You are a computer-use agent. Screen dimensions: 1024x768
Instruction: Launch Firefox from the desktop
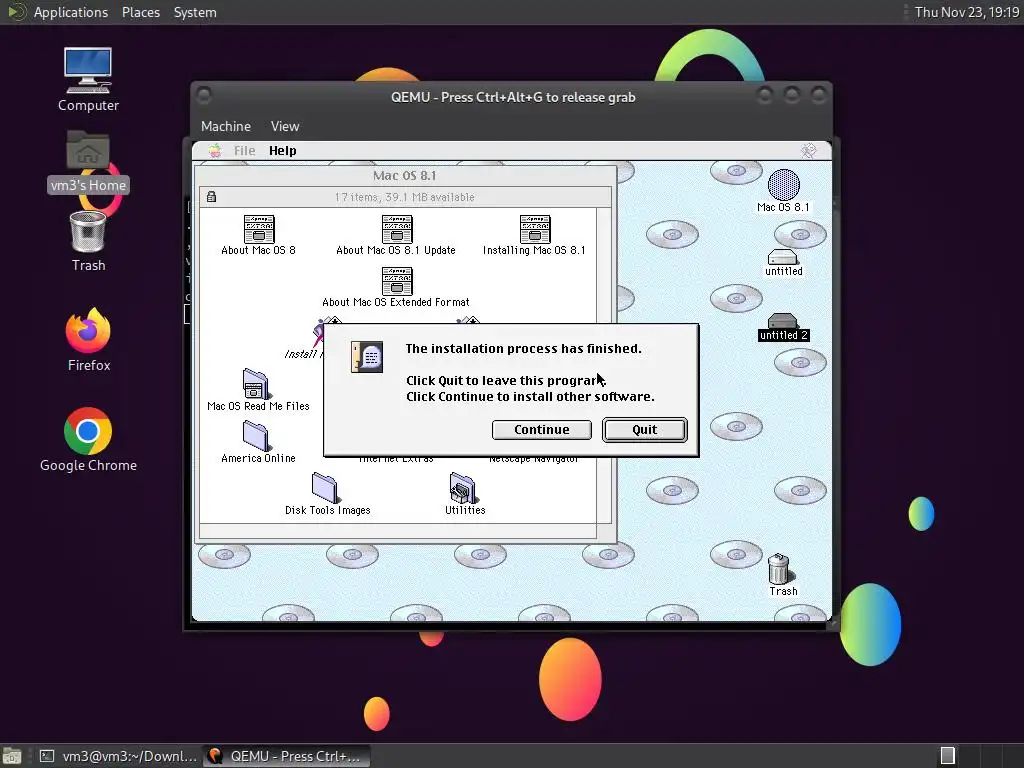point(88,330)
